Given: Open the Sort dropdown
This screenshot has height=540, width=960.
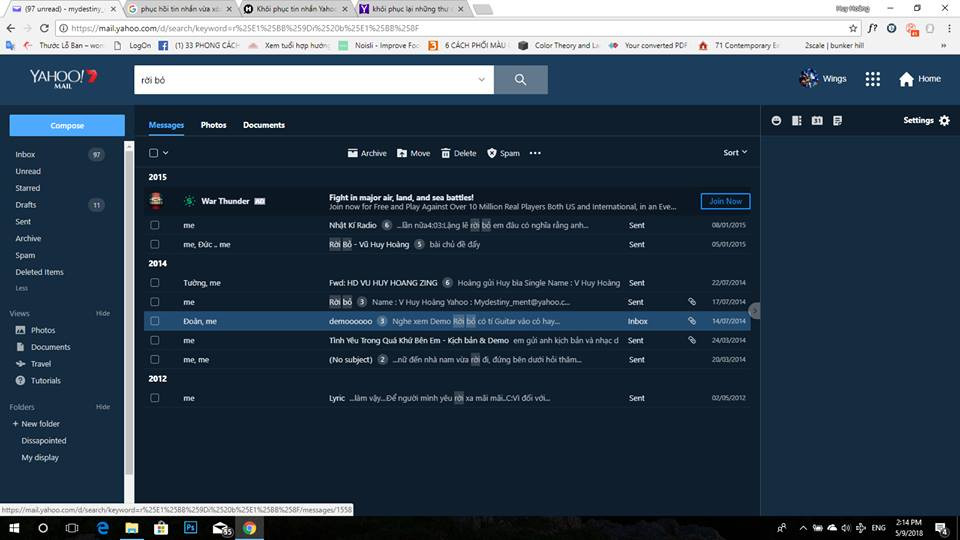Looking at the screenshot, I should coord(735,153).
